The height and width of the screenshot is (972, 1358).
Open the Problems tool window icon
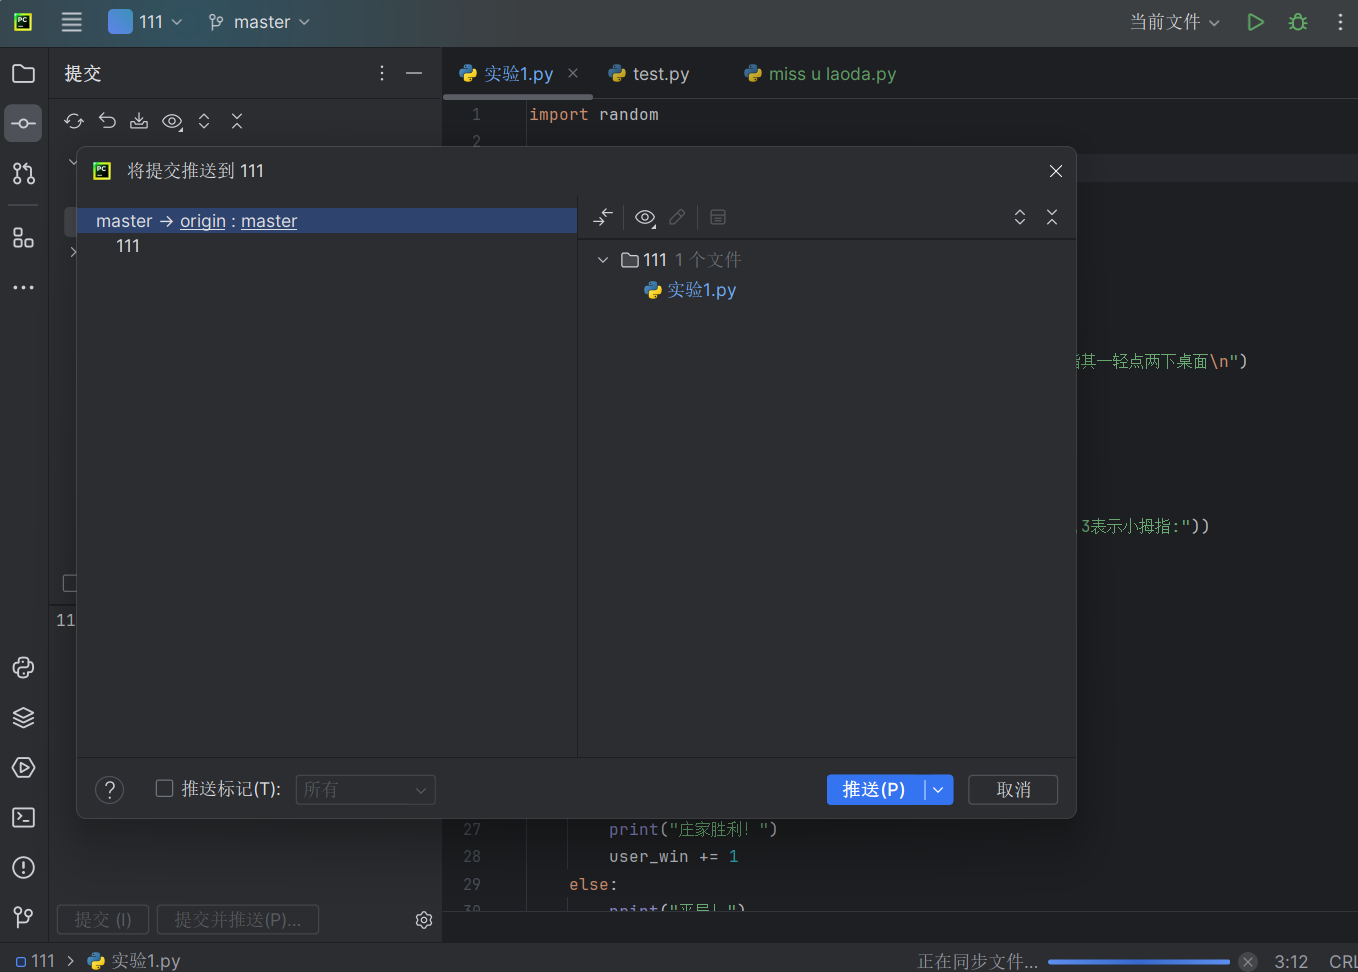point(23,868)
